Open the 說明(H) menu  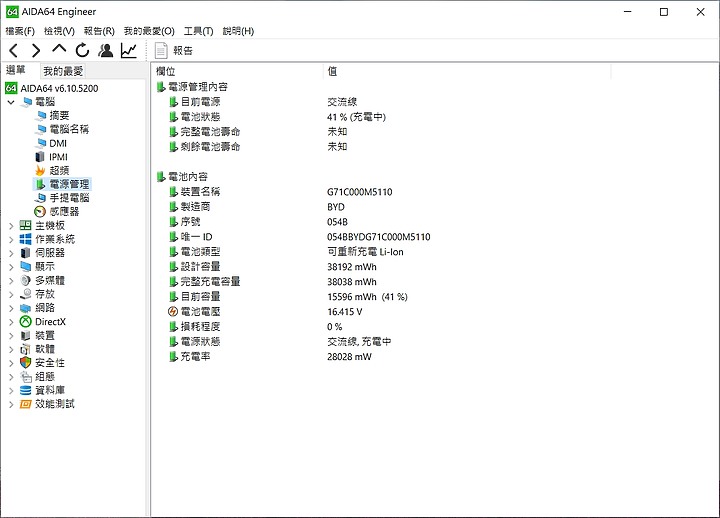pos(238,31)
